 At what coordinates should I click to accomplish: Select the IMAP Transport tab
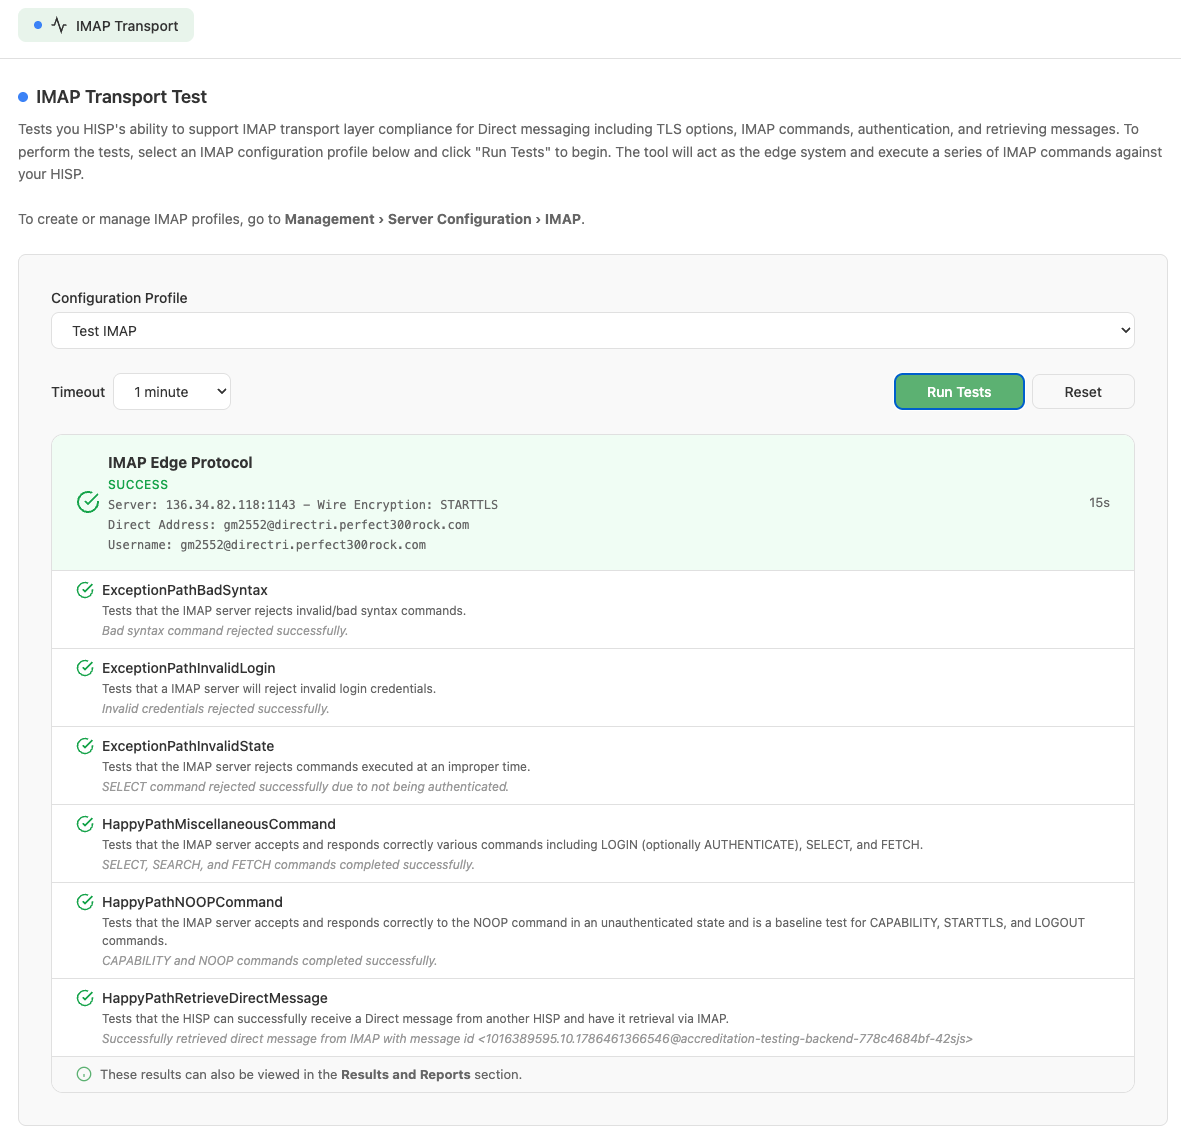[106, 26]
